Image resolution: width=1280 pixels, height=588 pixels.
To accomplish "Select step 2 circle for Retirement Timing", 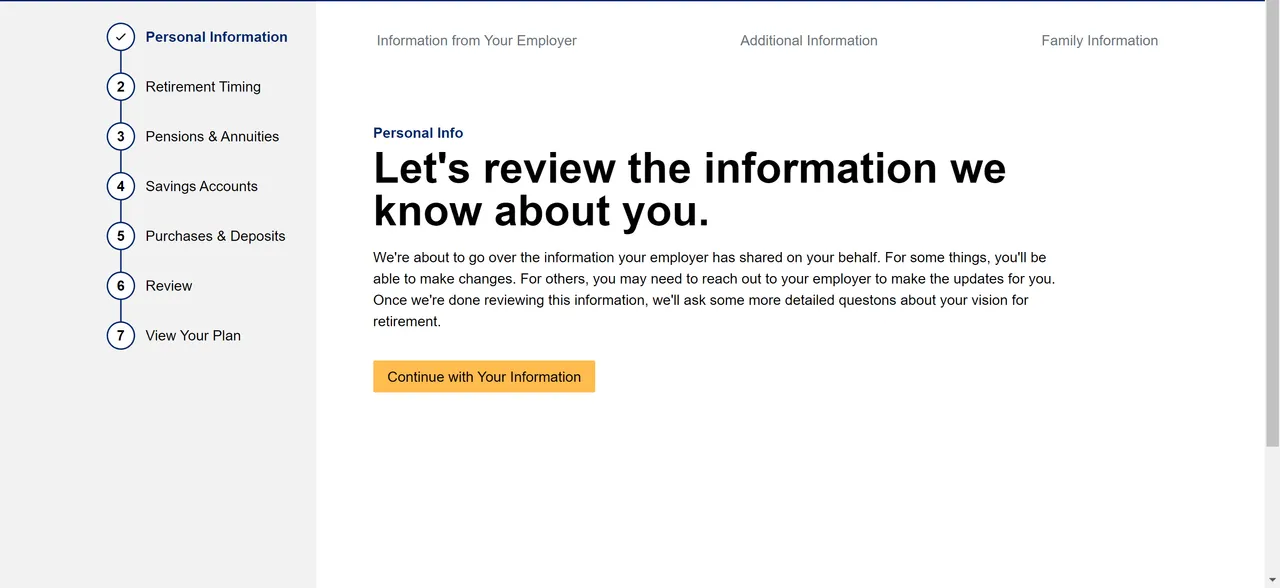I will tap(120, 86).
